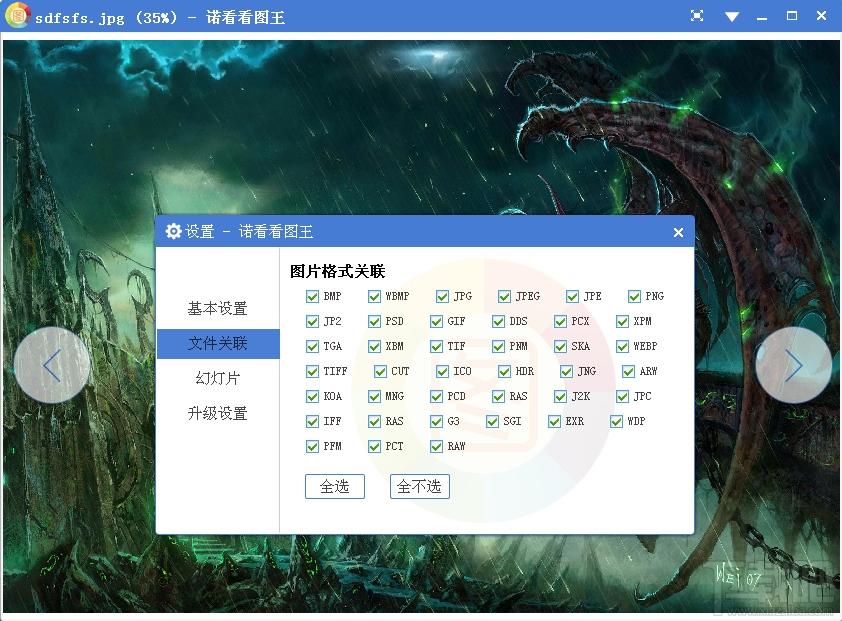
Task: Disable the TGA file association
Action: 312,346
